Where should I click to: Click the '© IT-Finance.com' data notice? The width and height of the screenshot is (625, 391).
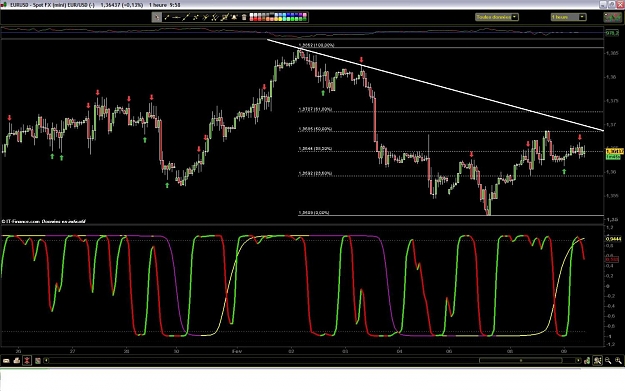click(43, 221)
